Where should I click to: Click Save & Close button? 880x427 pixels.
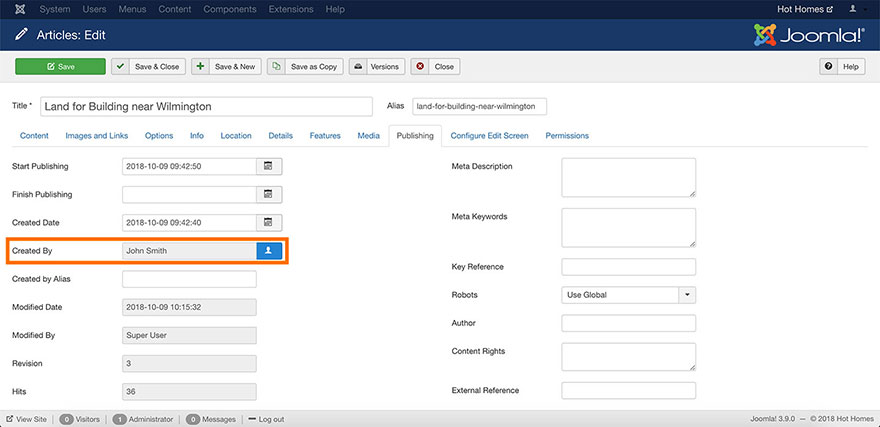click(x=148, y=67)
